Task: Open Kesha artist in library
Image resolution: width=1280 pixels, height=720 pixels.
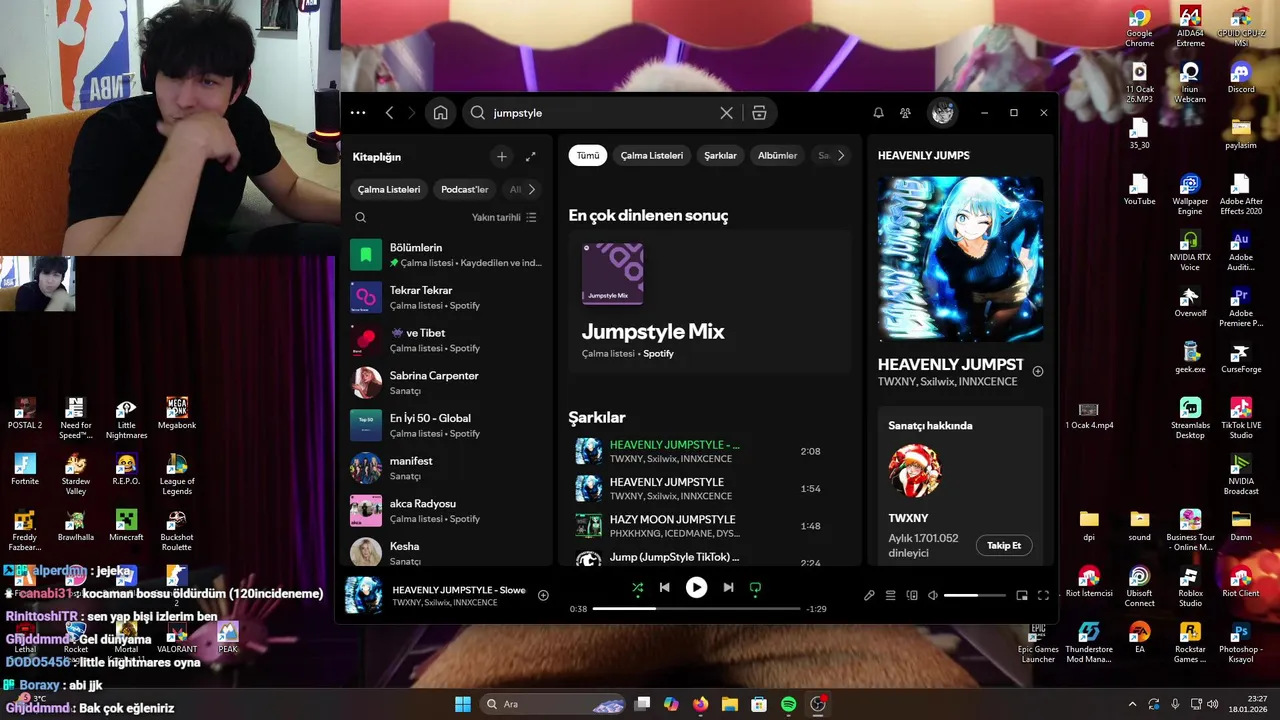Action: (447, 553)
